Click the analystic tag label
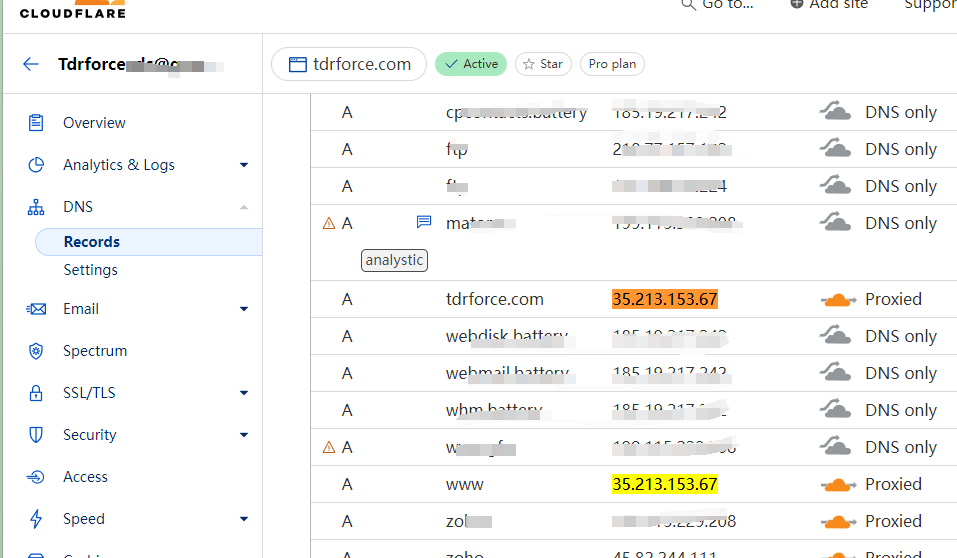957x558 pixels. (x=394, y=260)
